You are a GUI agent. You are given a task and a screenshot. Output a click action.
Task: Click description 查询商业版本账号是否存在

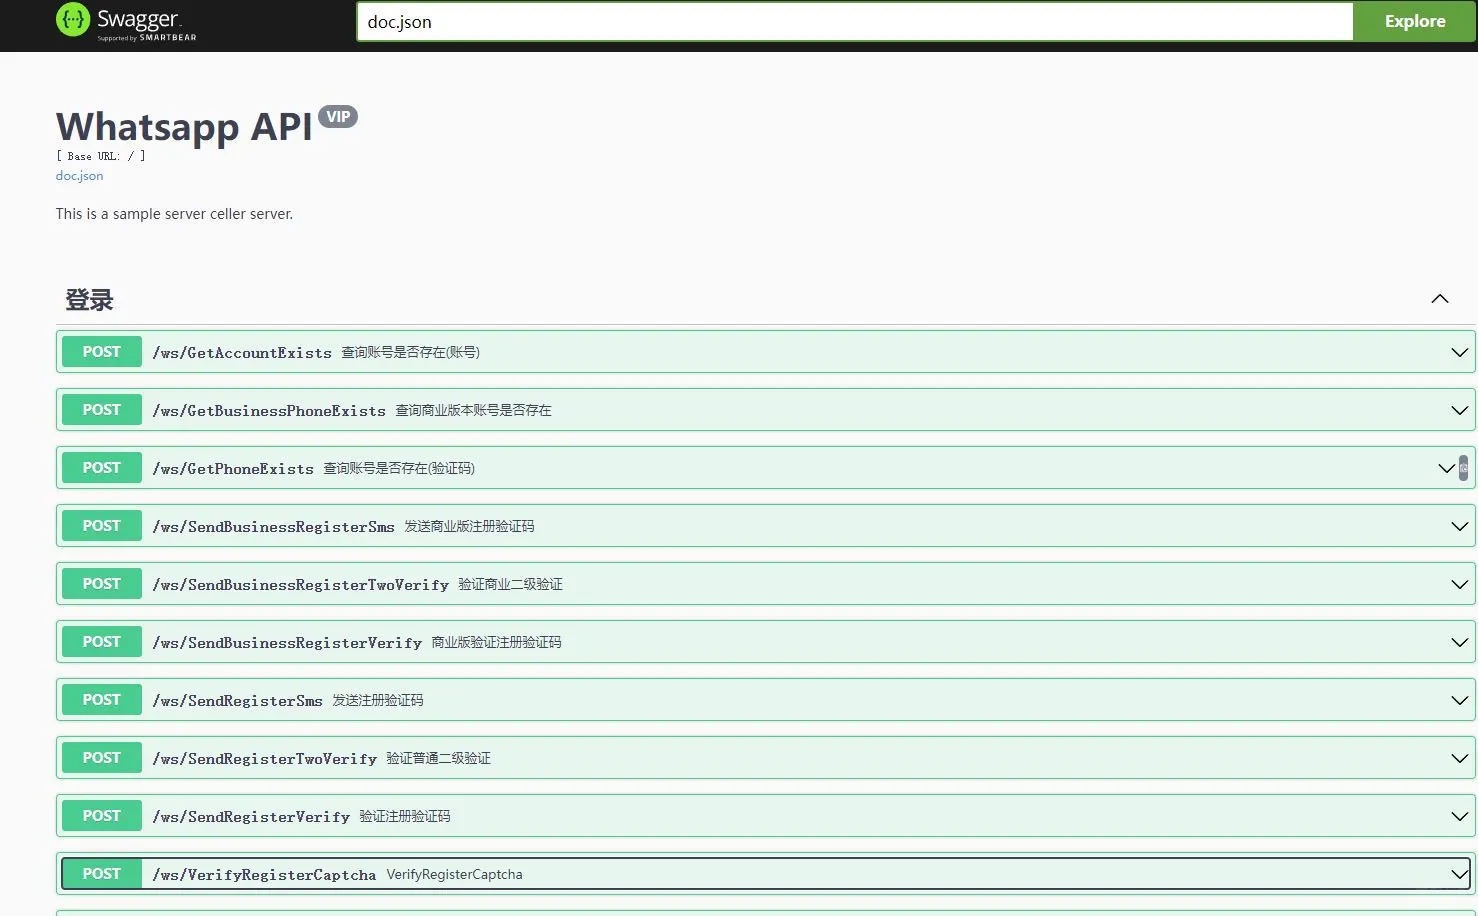pos(473,410)
